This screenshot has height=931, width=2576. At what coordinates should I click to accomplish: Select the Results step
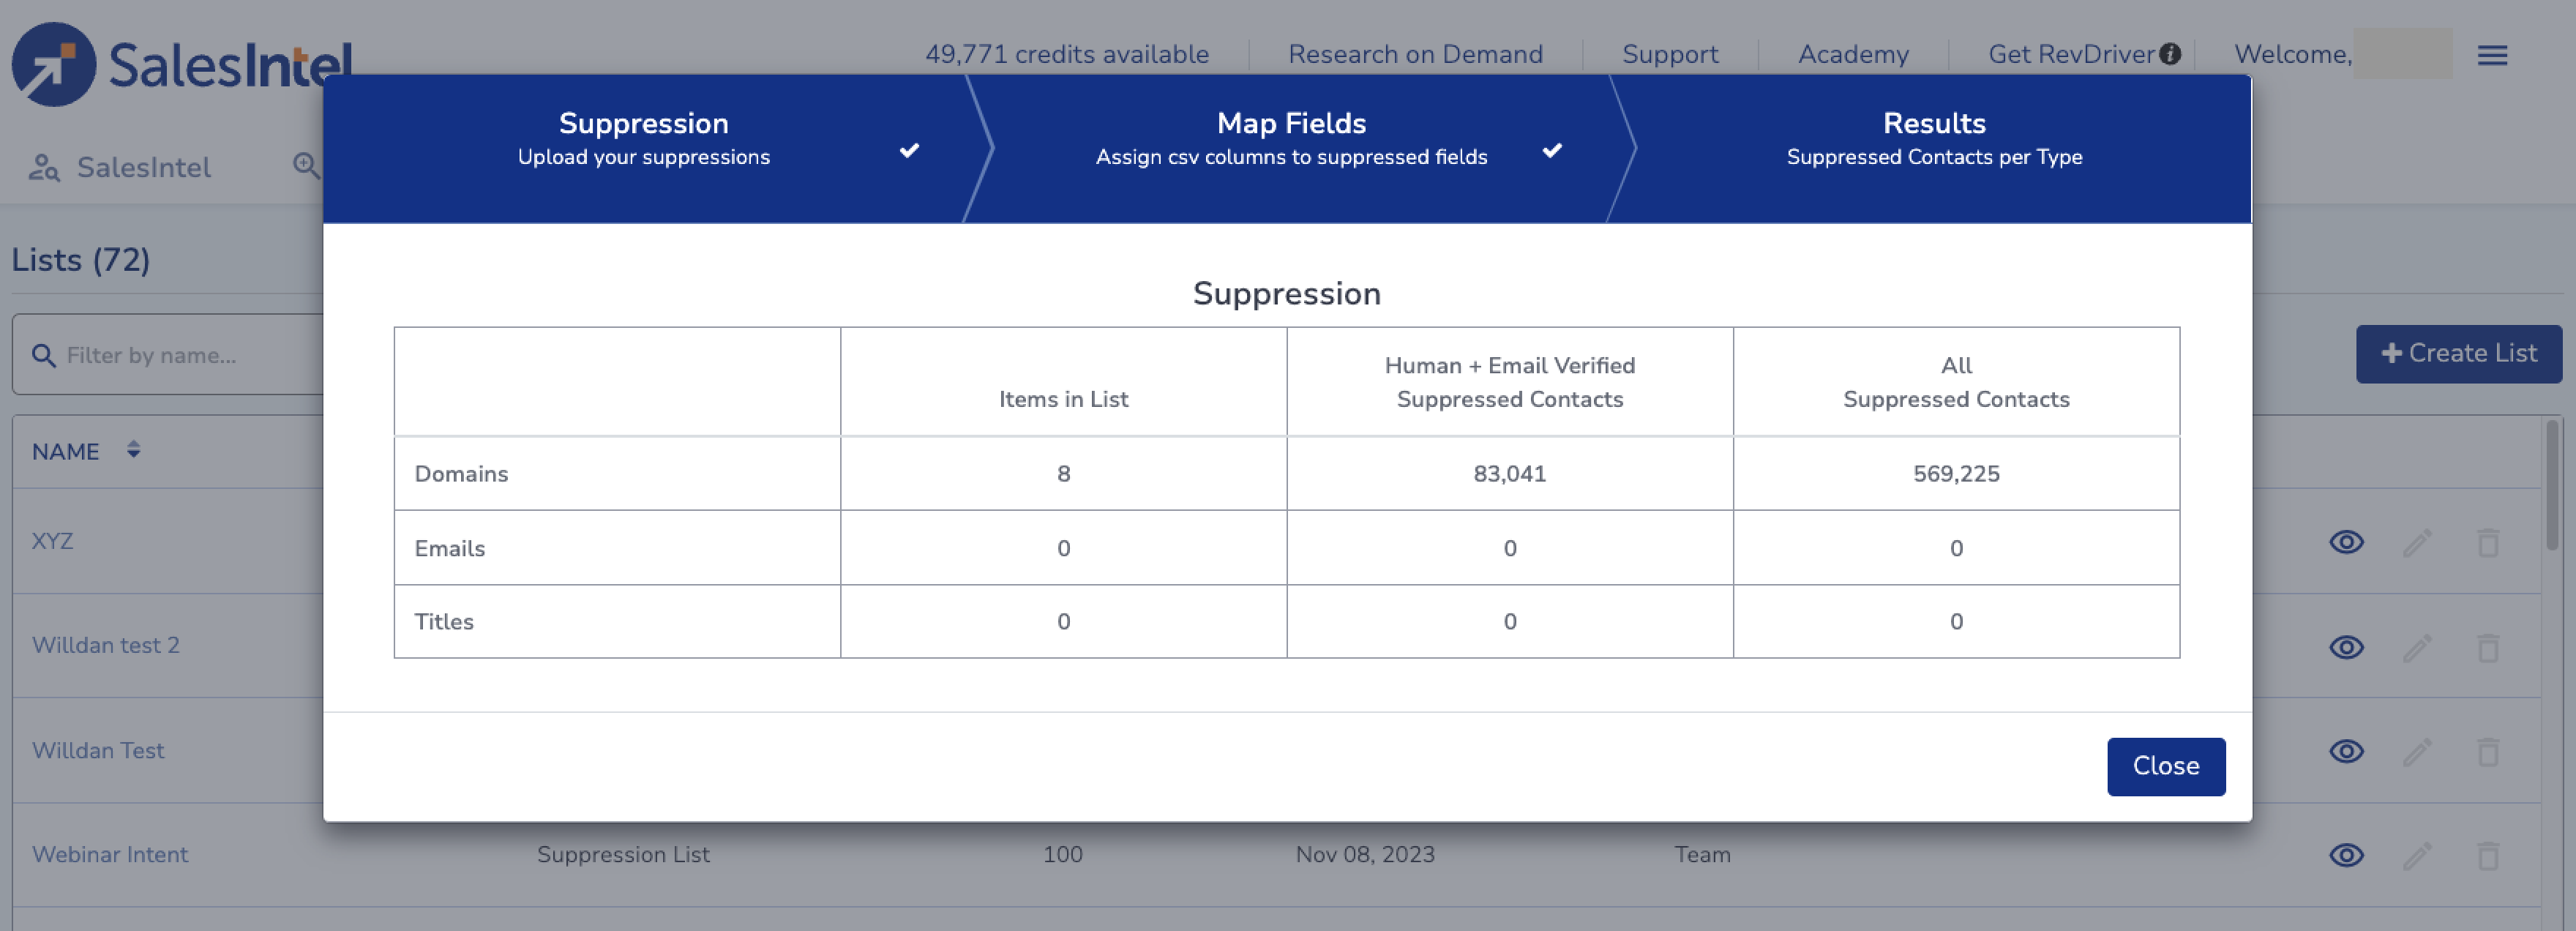pos(1934,138)
